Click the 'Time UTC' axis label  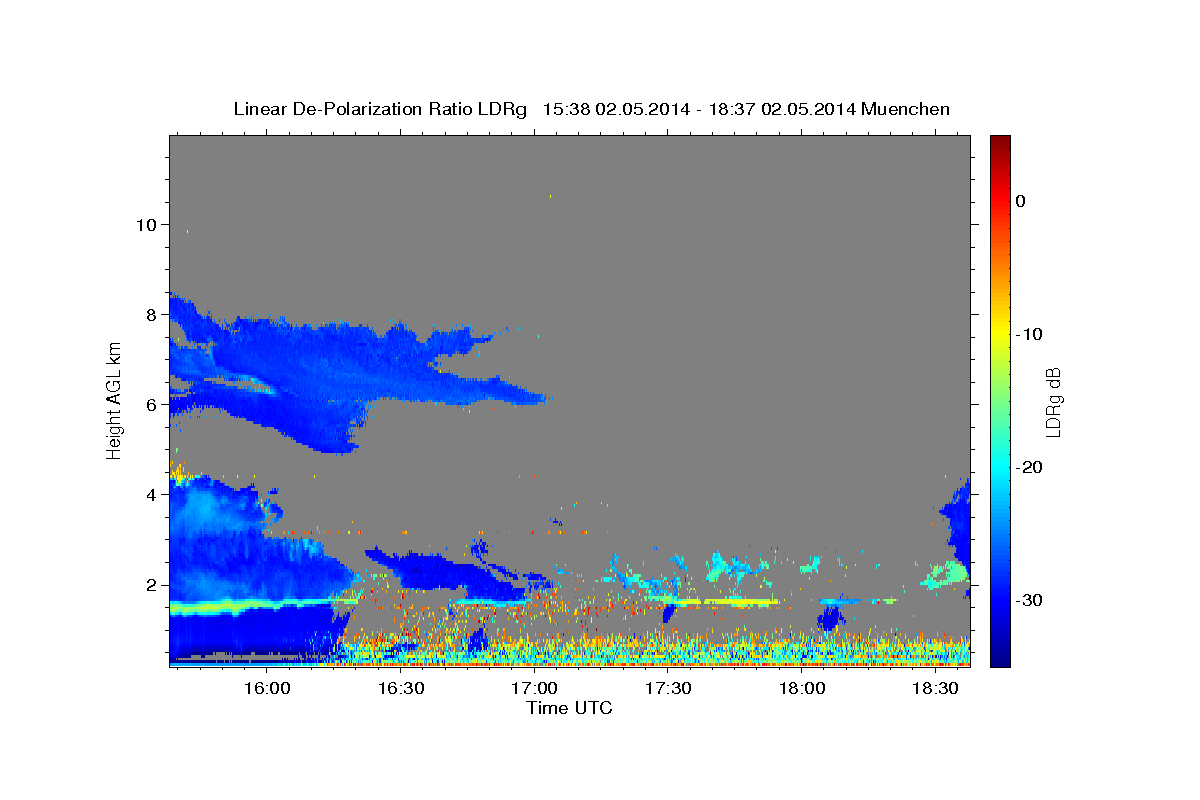click(x=569, y=708)
